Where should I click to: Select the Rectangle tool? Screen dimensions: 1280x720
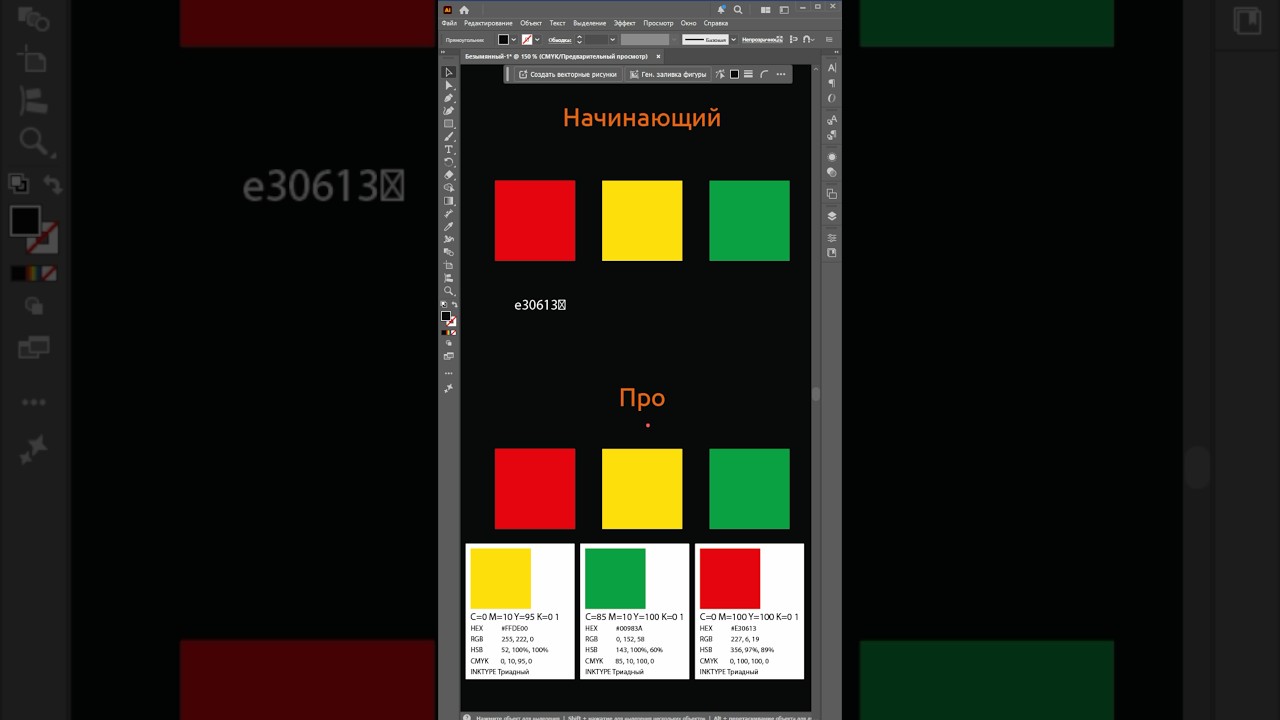448,123
